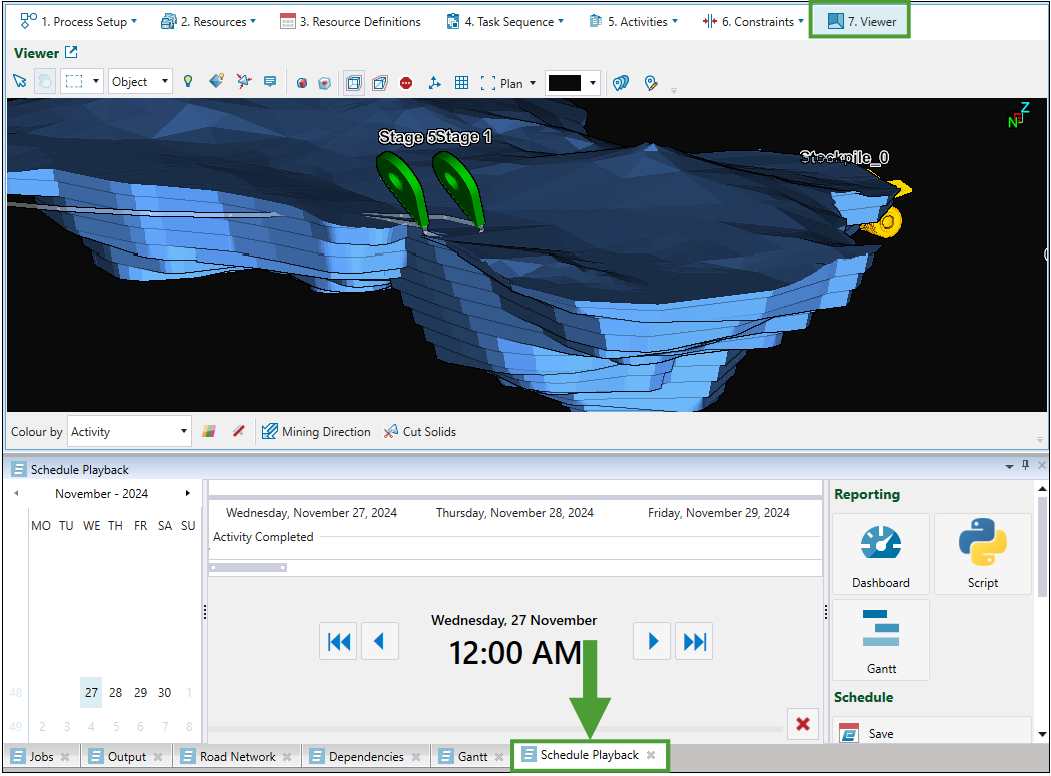The image size is (1051, 776).
Task: Click the multiple location markers icon
Action: pyautogui.click(x=621, y=83)
